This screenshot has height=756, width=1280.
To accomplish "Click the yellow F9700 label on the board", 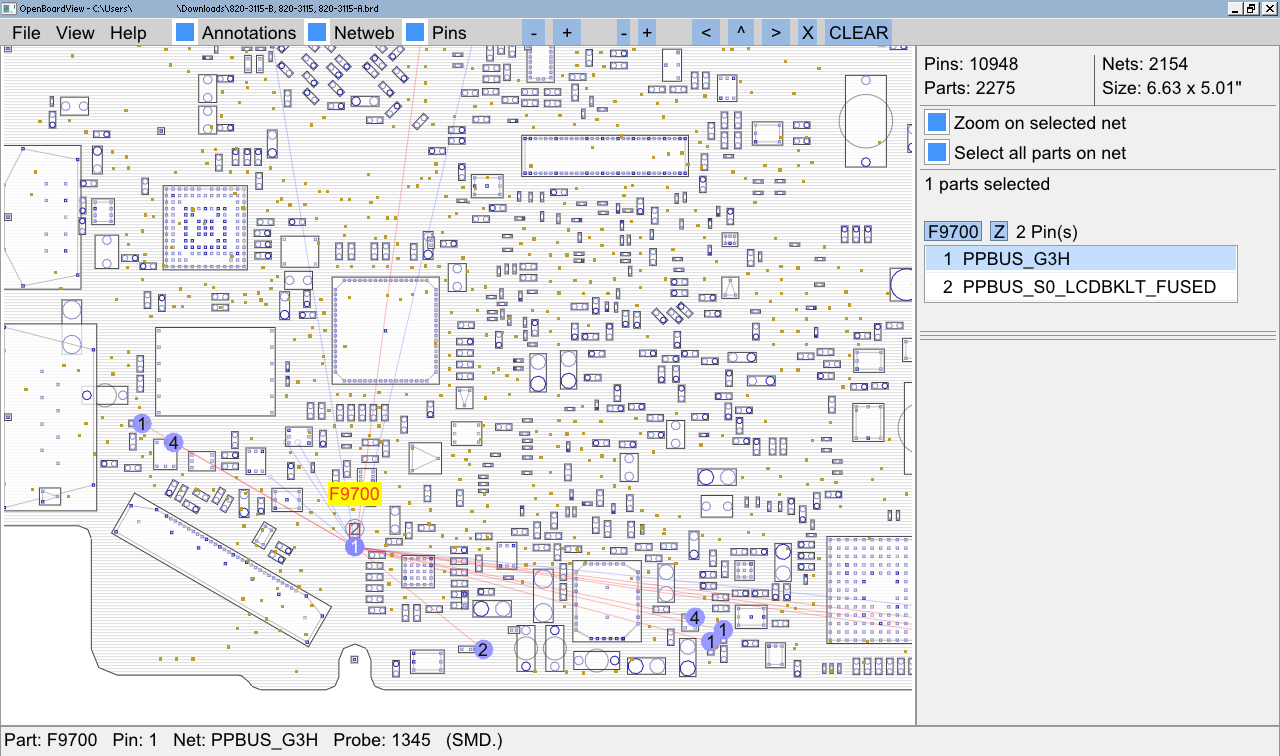I will coord(355,494).
